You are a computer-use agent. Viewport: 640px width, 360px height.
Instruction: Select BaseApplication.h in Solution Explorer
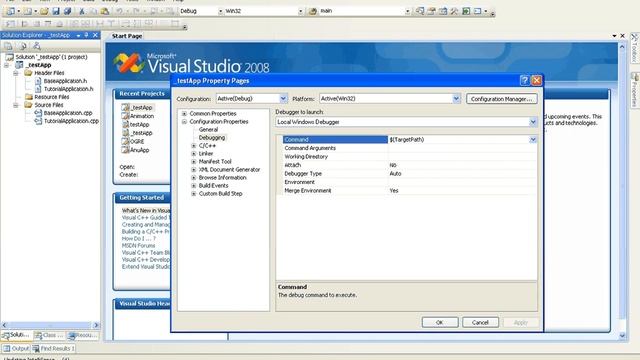65,81
